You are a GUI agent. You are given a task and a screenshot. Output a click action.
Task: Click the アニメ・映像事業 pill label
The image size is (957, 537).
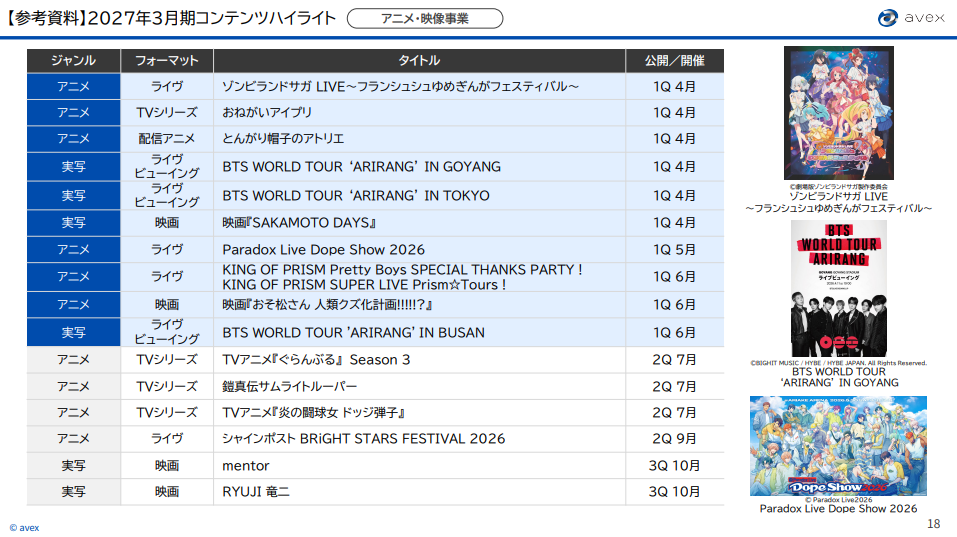tap(425, 18)
